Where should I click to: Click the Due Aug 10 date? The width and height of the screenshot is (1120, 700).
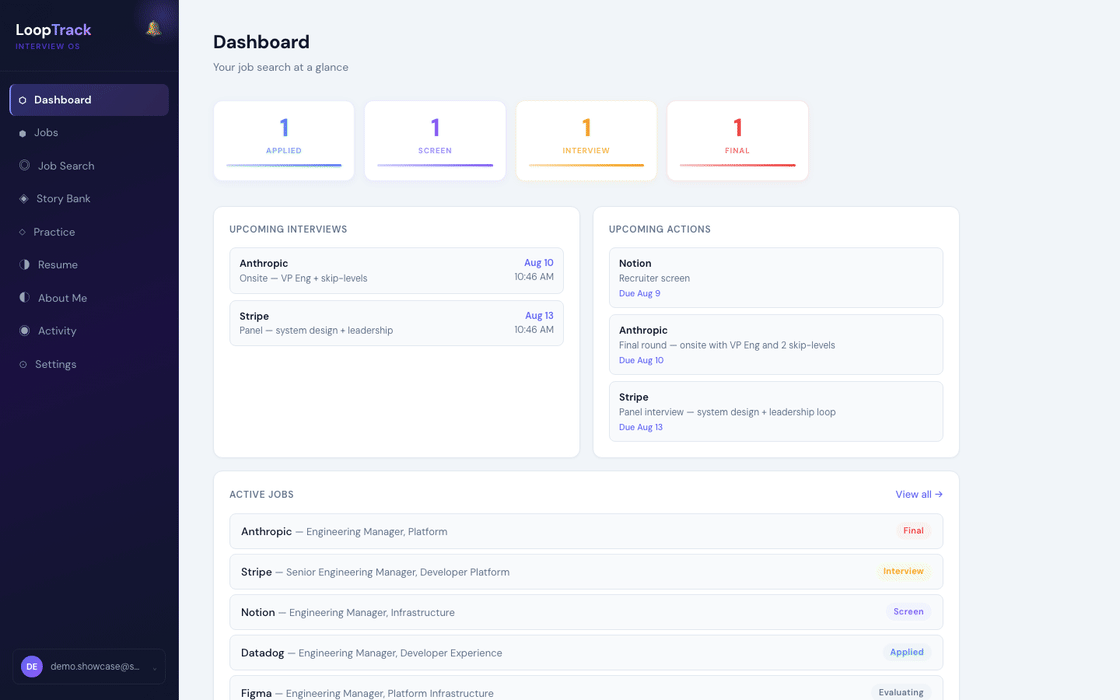coord(641,361)
